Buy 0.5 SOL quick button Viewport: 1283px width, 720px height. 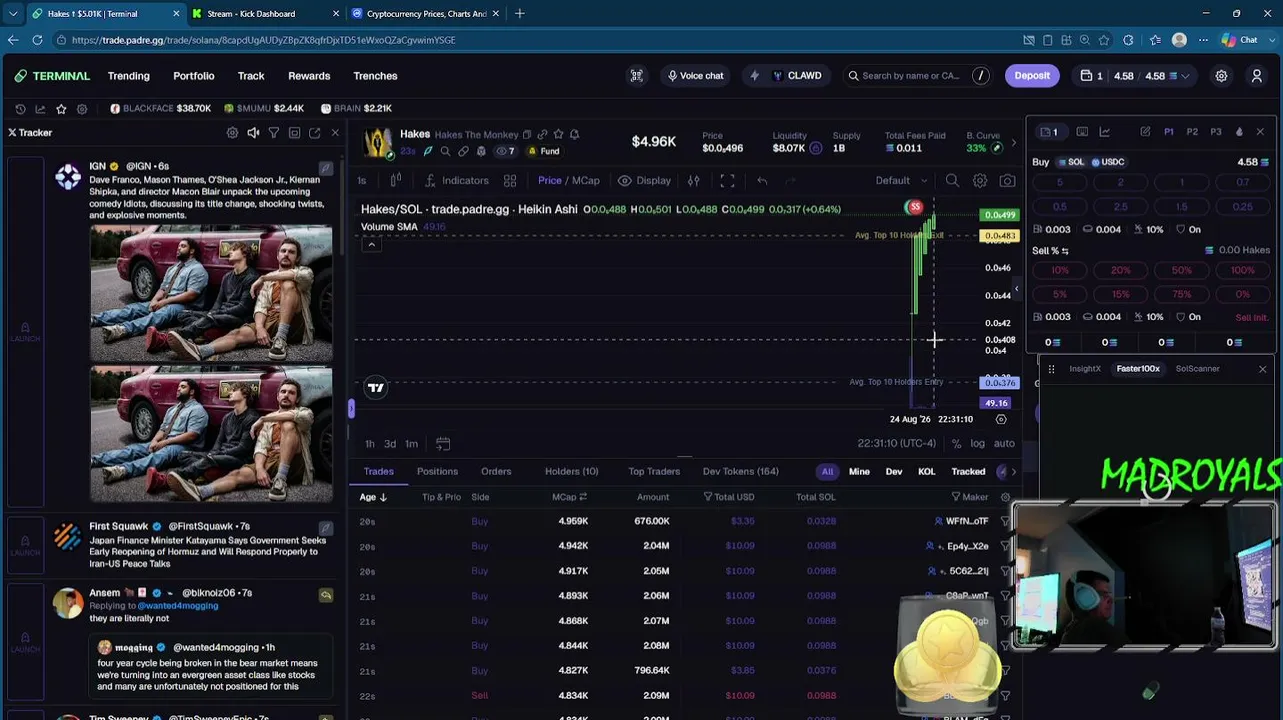click(x=1059, y=207)
